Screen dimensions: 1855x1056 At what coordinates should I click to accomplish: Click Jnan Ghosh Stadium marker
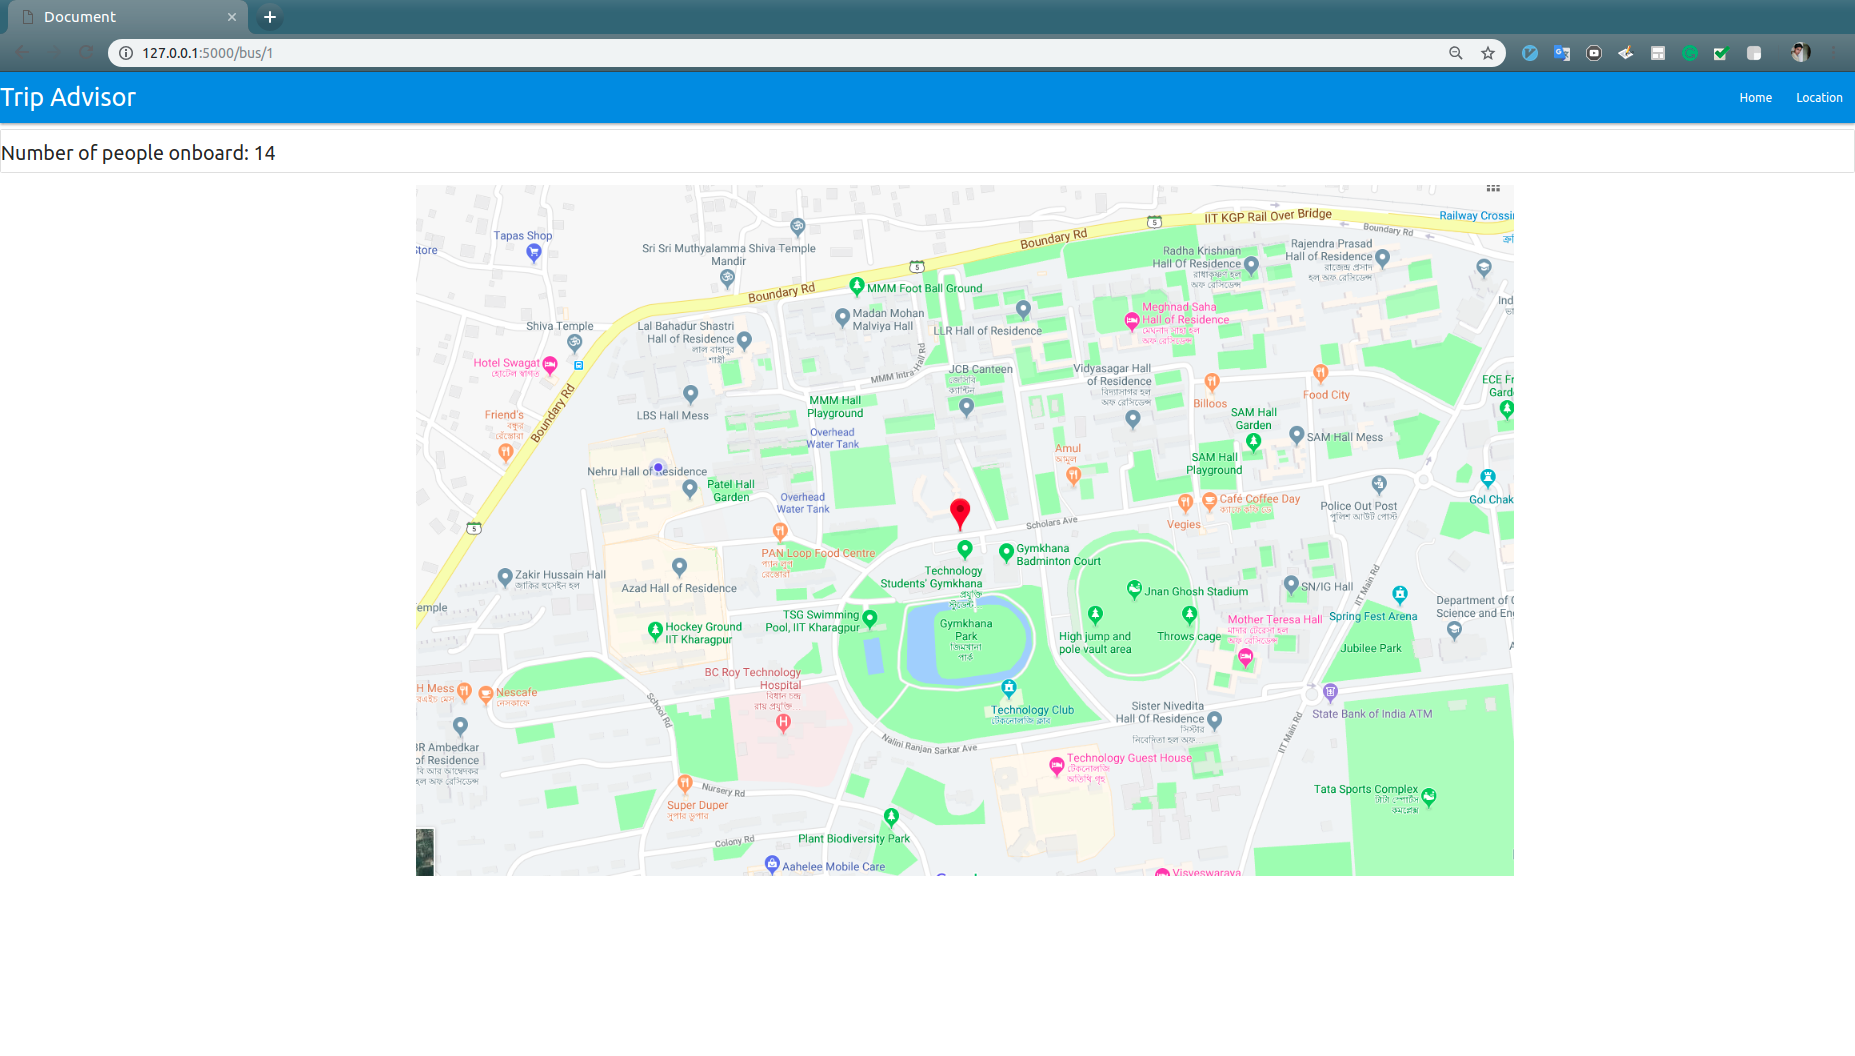pyautogui.click(x=1134, y=590)
